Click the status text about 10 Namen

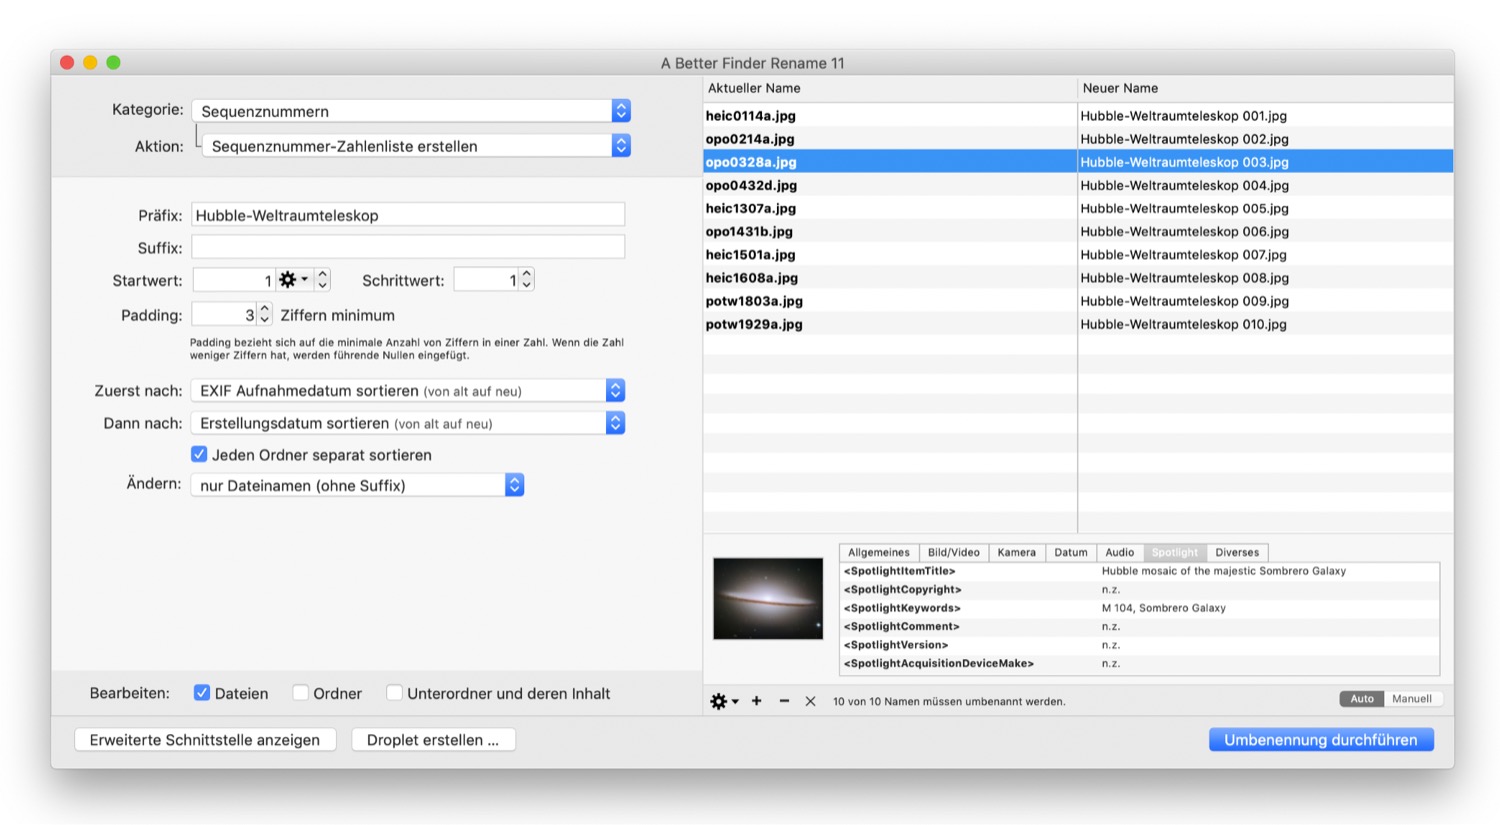[x=949, y=701]
